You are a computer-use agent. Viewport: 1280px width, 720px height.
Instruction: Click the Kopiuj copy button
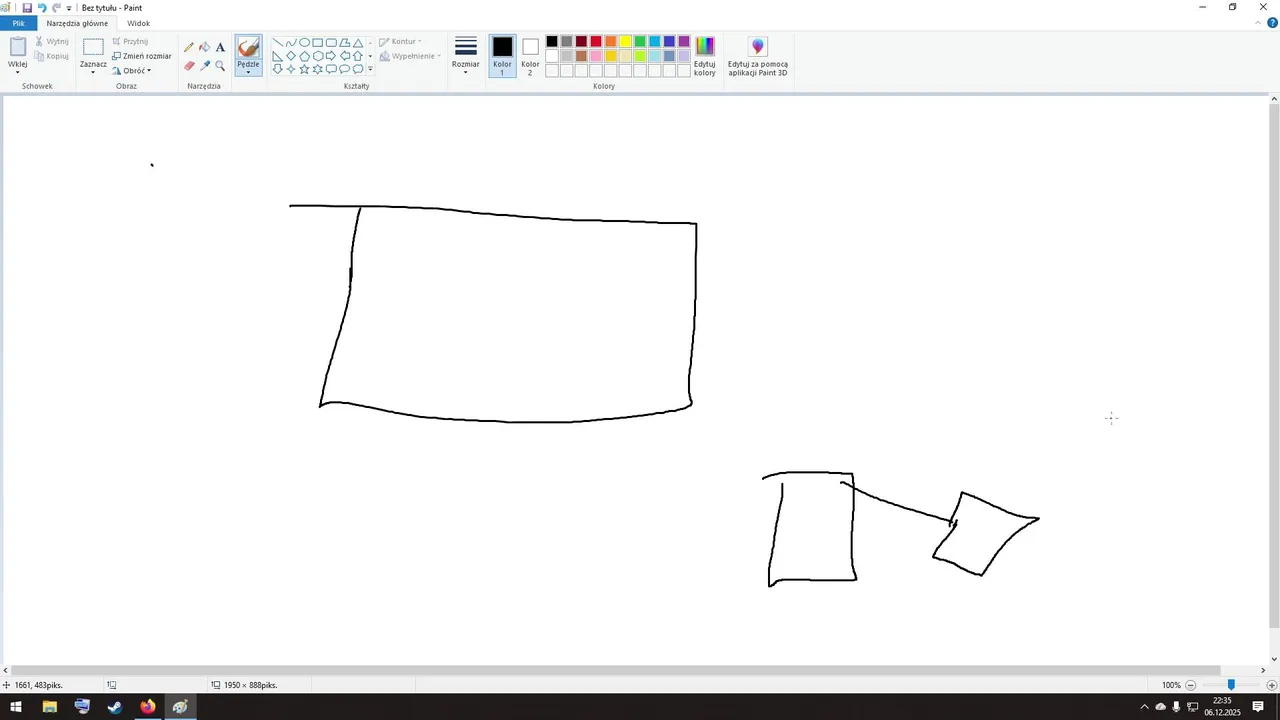(52, 56)
